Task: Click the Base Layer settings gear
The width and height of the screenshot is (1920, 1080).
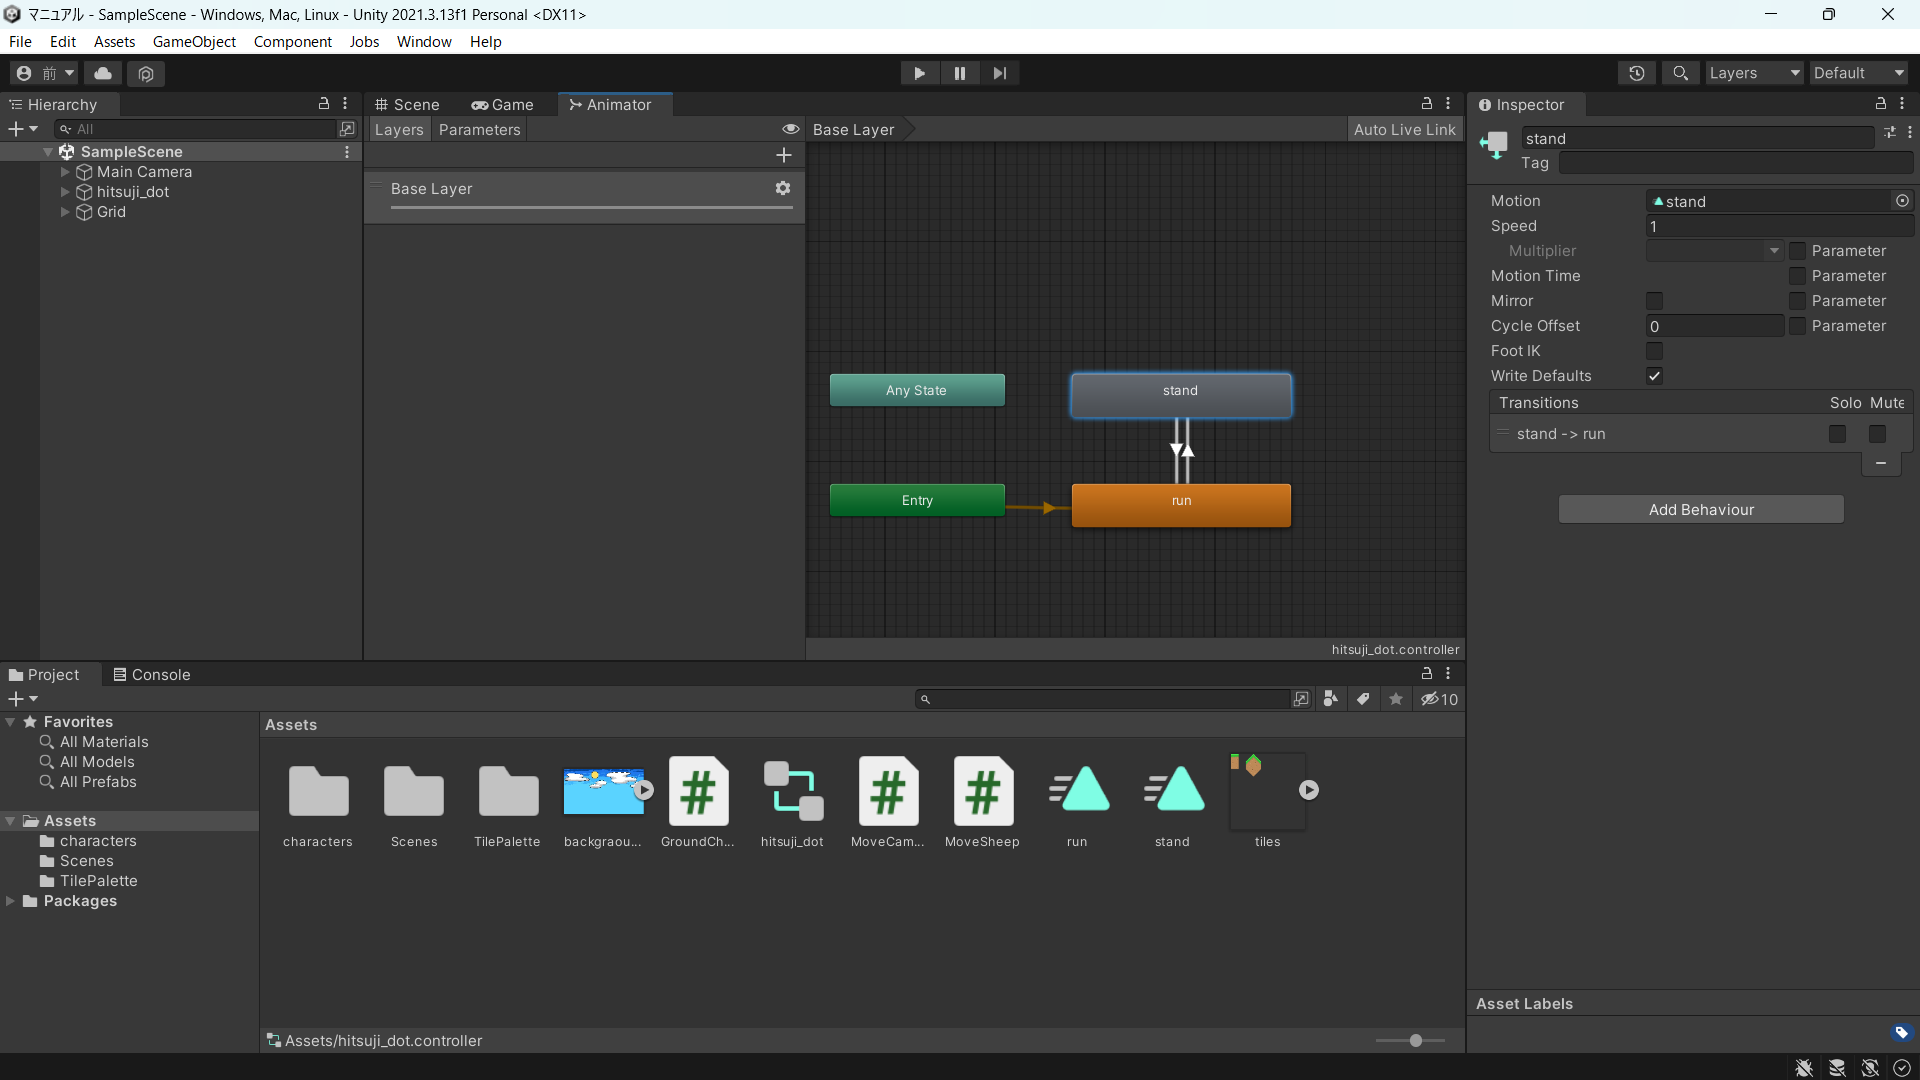Action: (783, 188)
